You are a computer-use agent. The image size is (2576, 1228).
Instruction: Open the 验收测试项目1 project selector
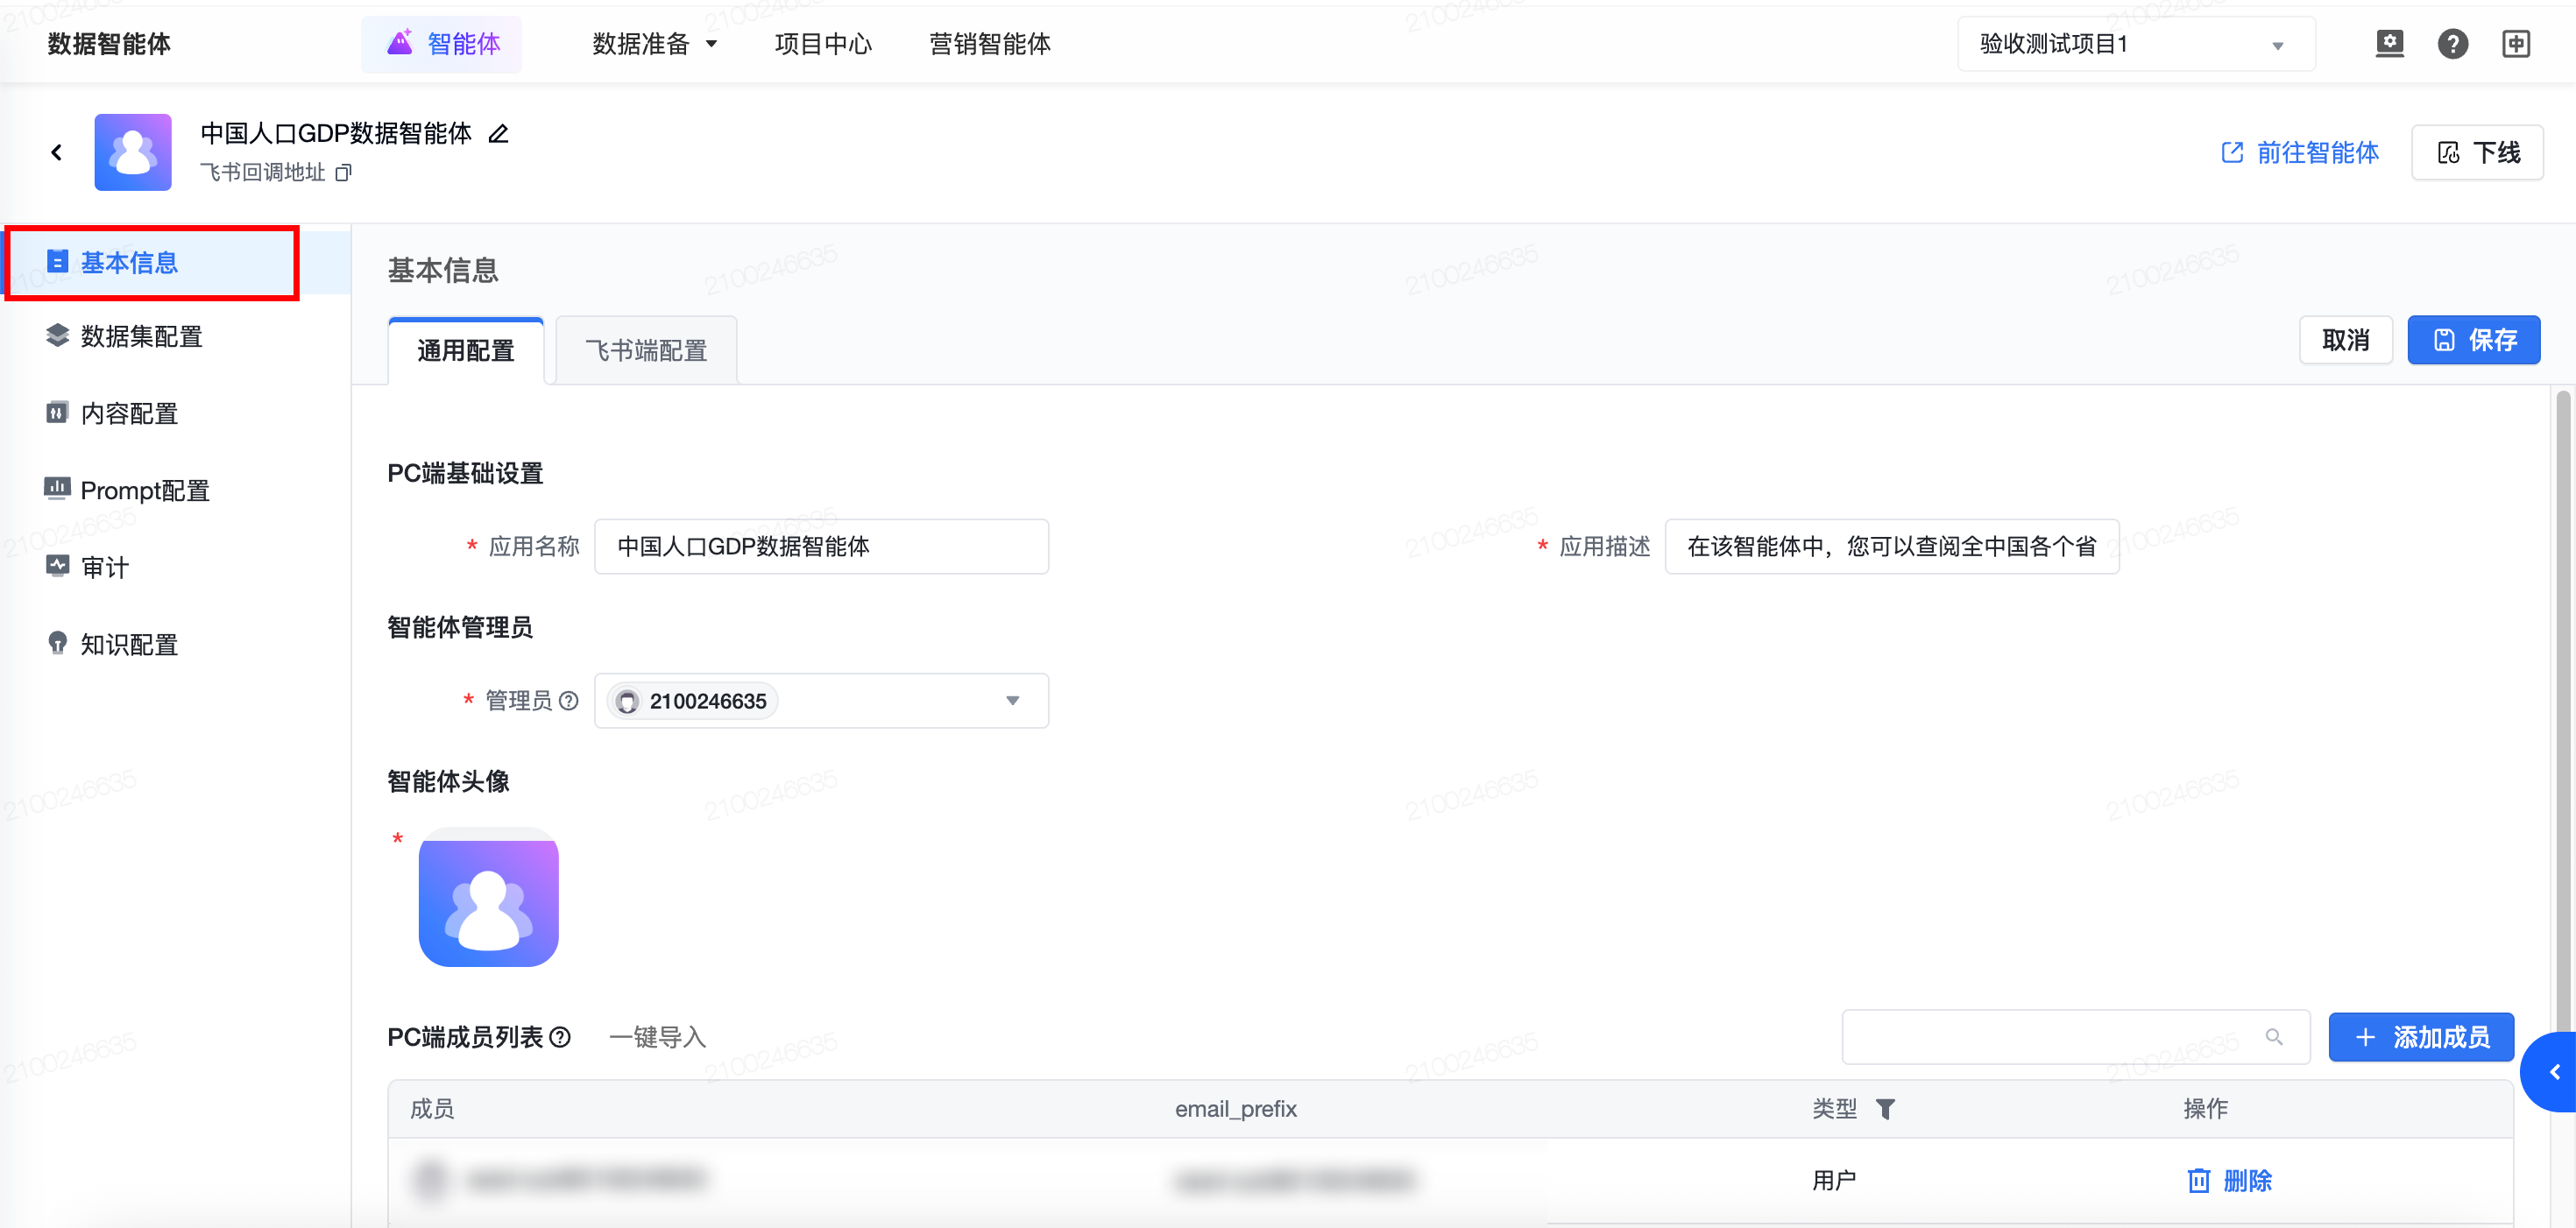[x=2136, y=44]
